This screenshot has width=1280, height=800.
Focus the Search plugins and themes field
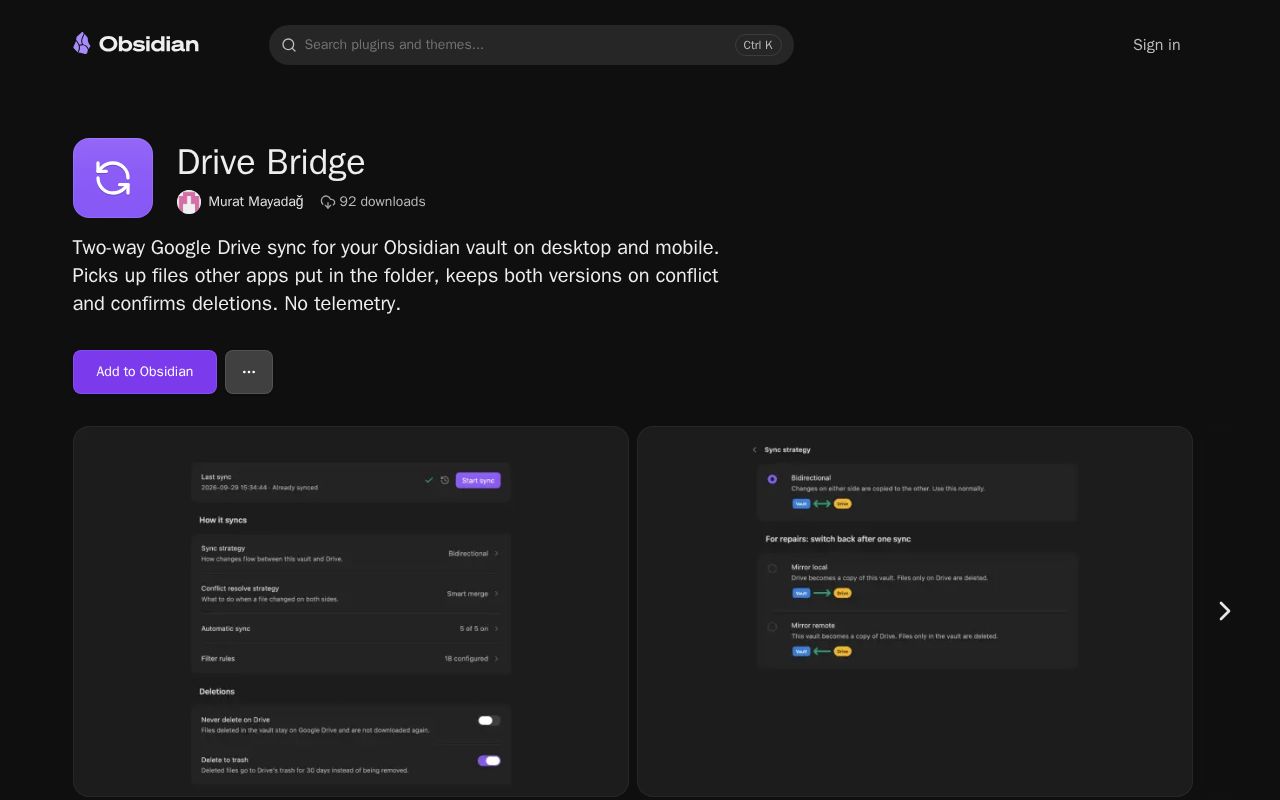tap(531, 45)
